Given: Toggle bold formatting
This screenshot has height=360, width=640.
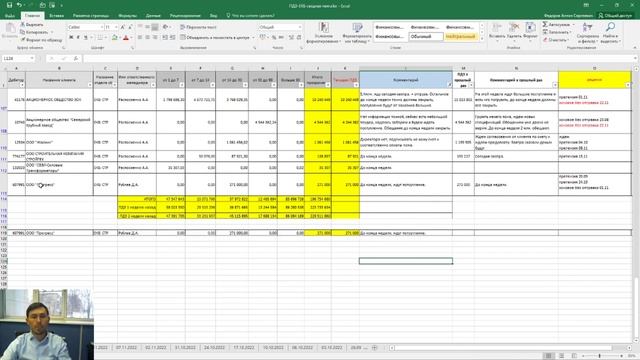Looking at the screenshot, I should point(71,38).
